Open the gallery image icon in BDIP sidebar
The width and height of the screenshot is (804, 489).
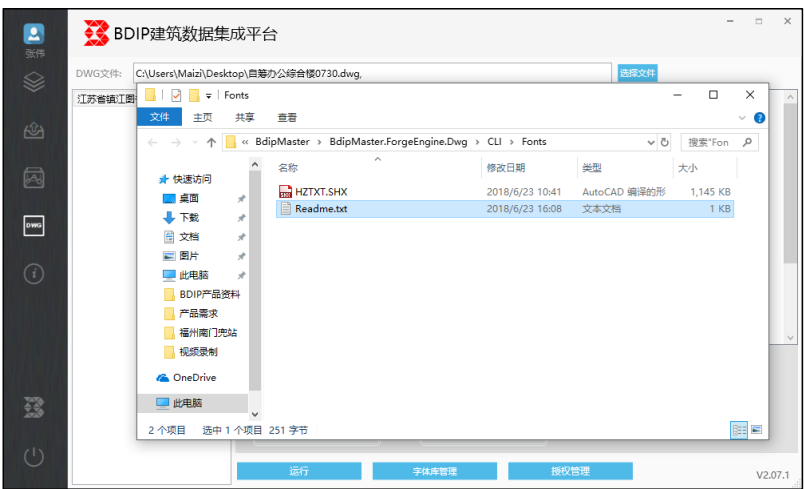[x=34, y=177]
